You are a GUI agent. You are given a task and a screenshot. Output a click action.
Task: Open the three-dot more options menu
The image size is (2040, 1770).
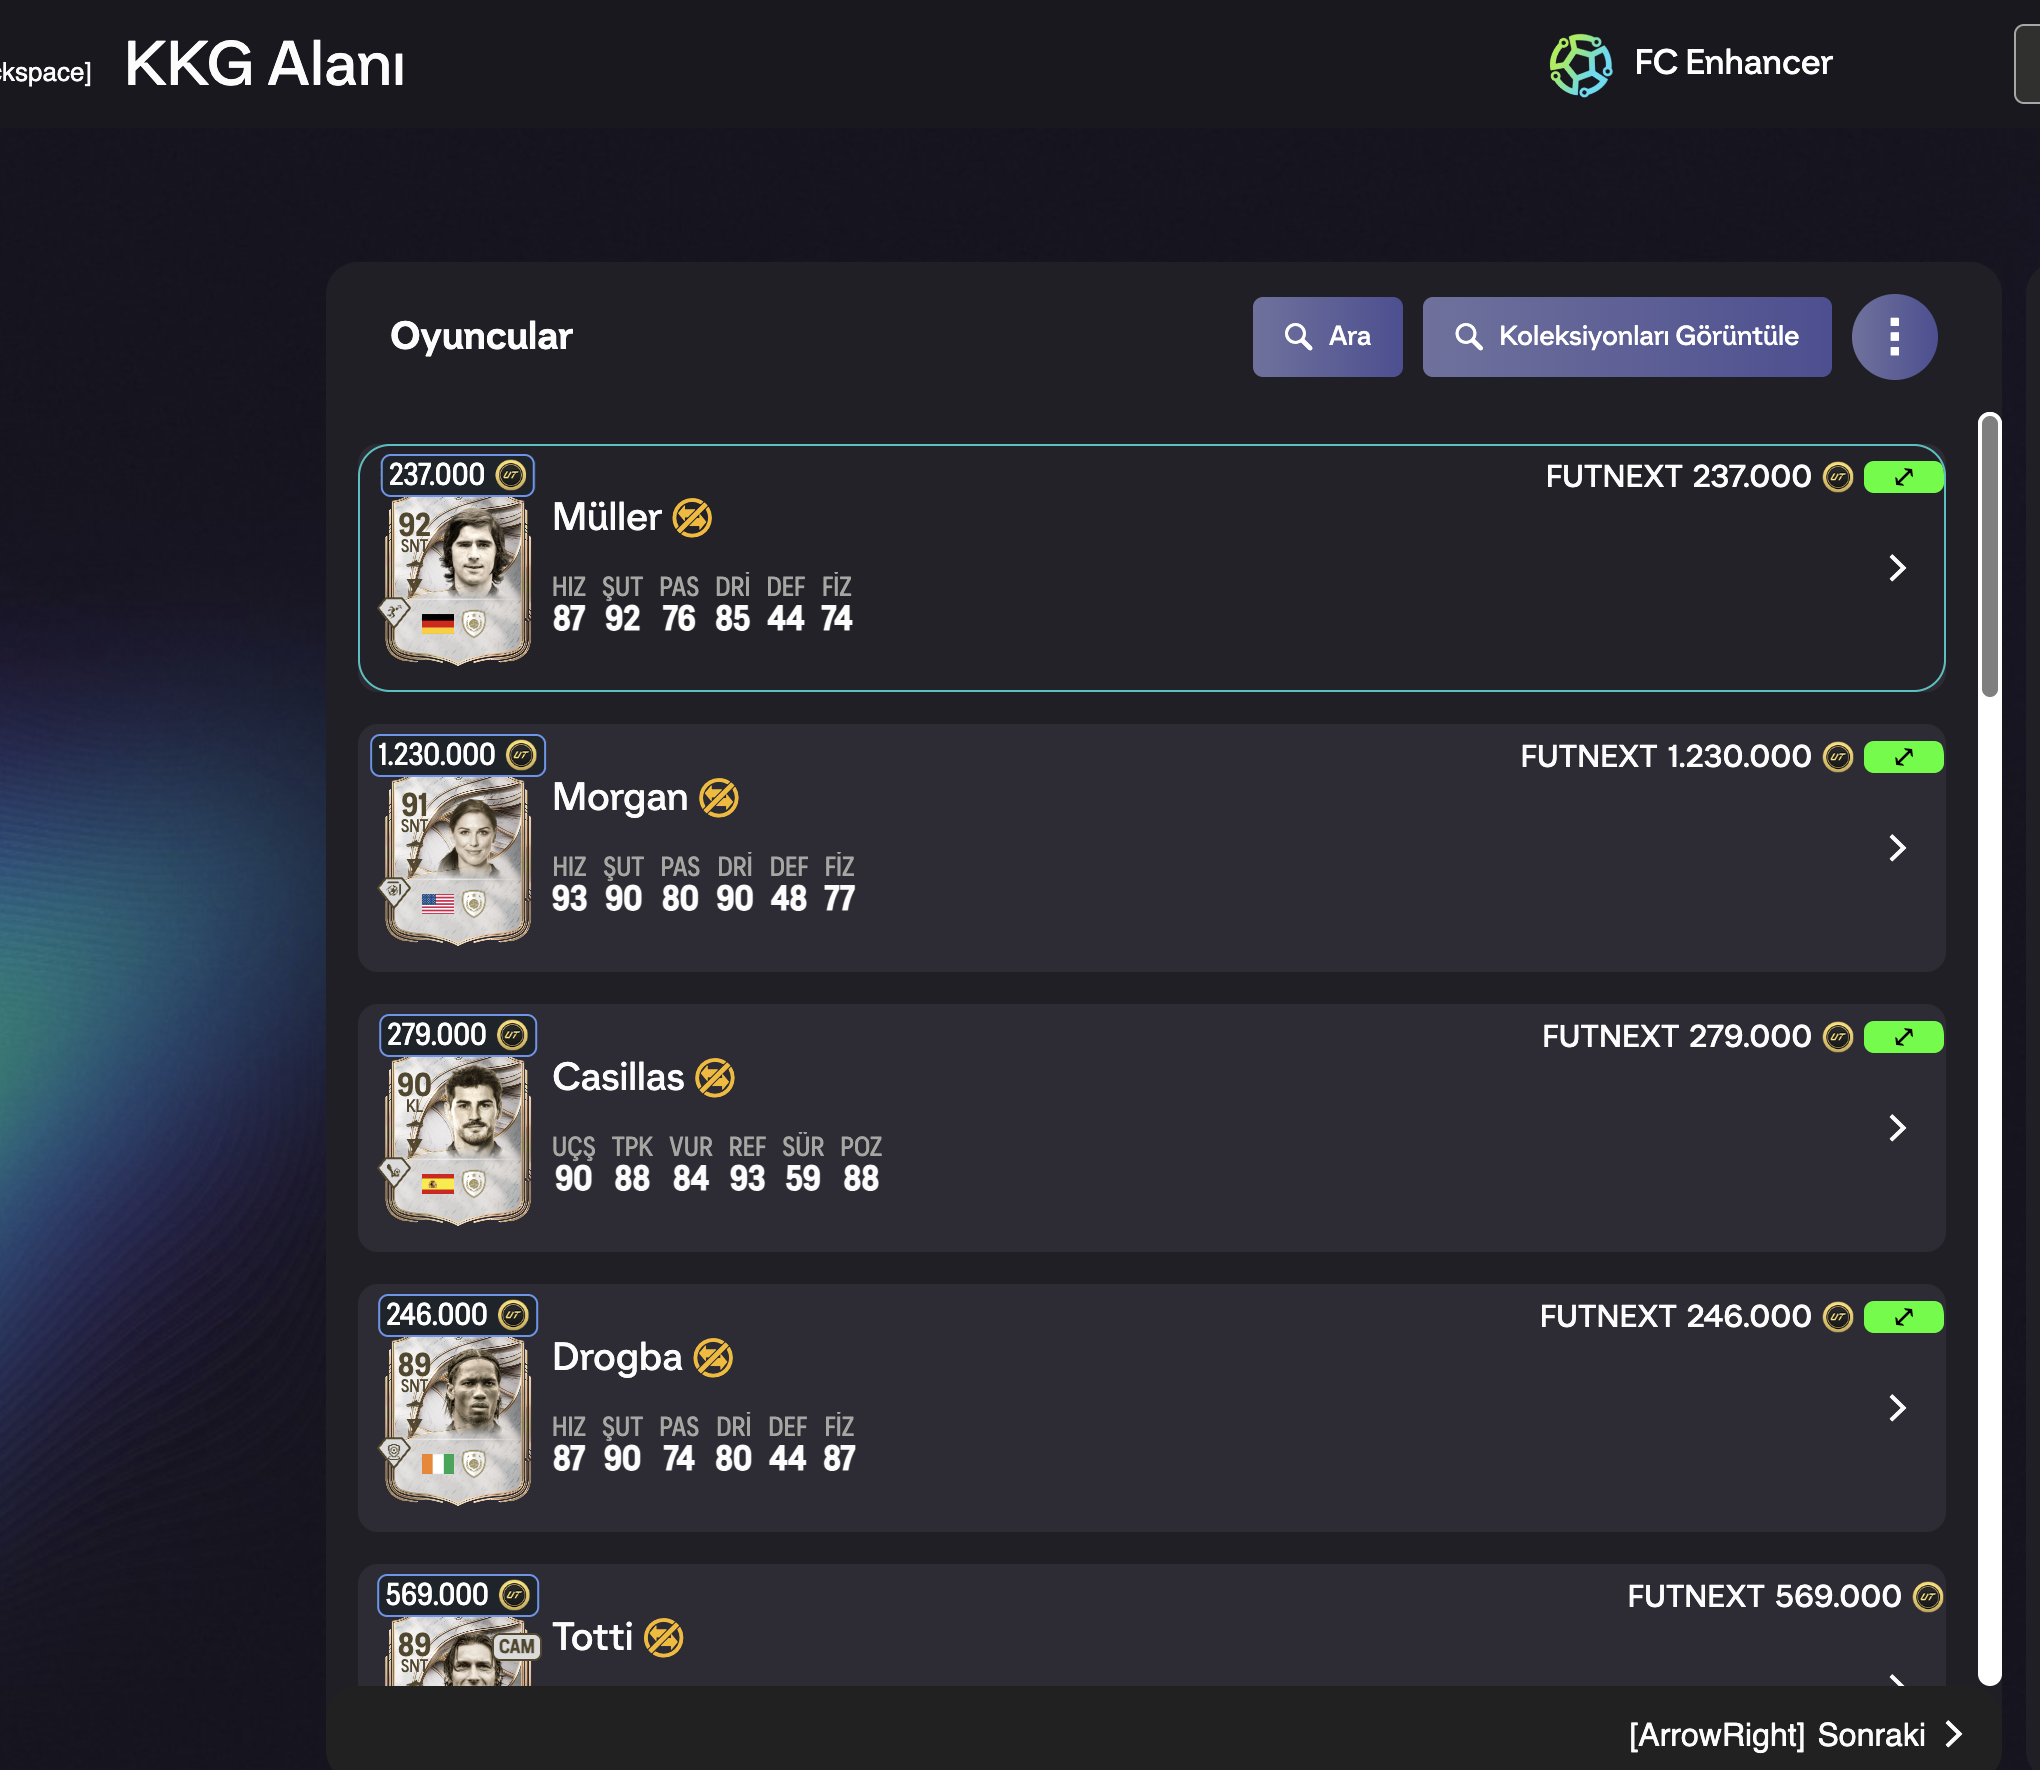coord(1894,337)
